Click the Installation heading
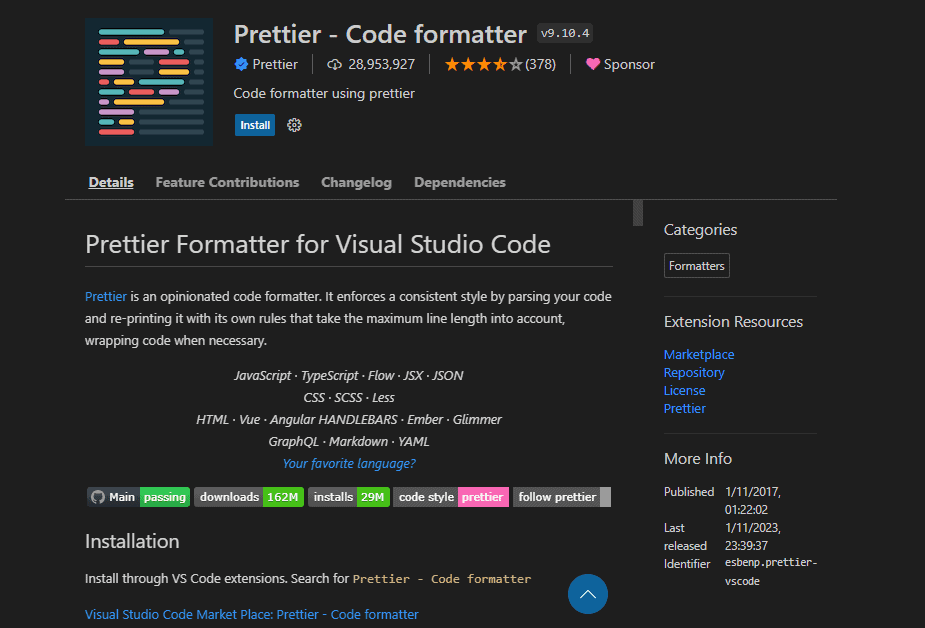The image size is (925, 628). pyautogui.click(x=132, y=541)
